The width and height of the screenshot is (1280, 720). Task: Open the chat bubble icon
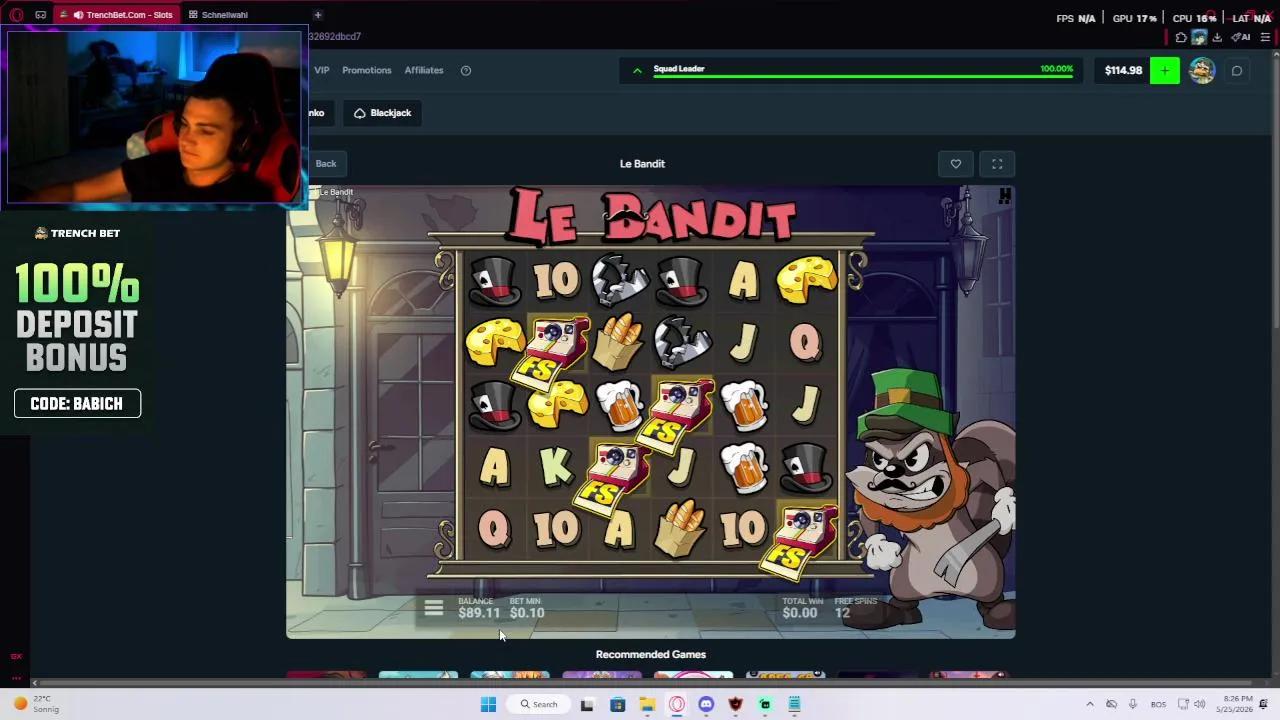[x=1237, y=70]
